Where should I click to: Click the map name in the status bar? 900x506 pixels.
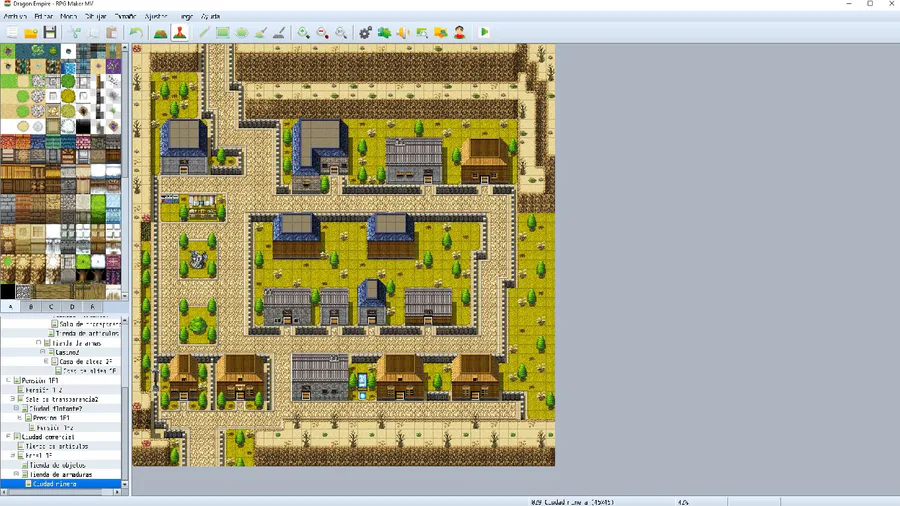click(572, 502)
